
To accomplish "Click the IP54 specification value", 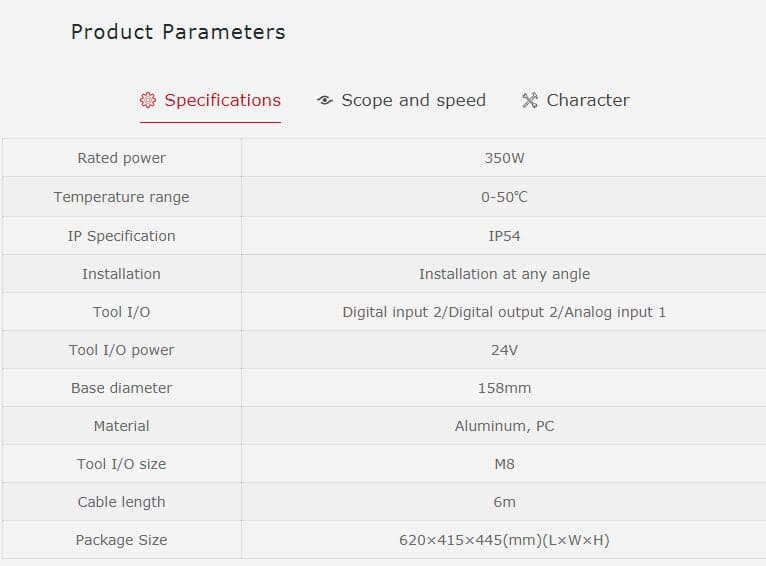I will [504, 236].
